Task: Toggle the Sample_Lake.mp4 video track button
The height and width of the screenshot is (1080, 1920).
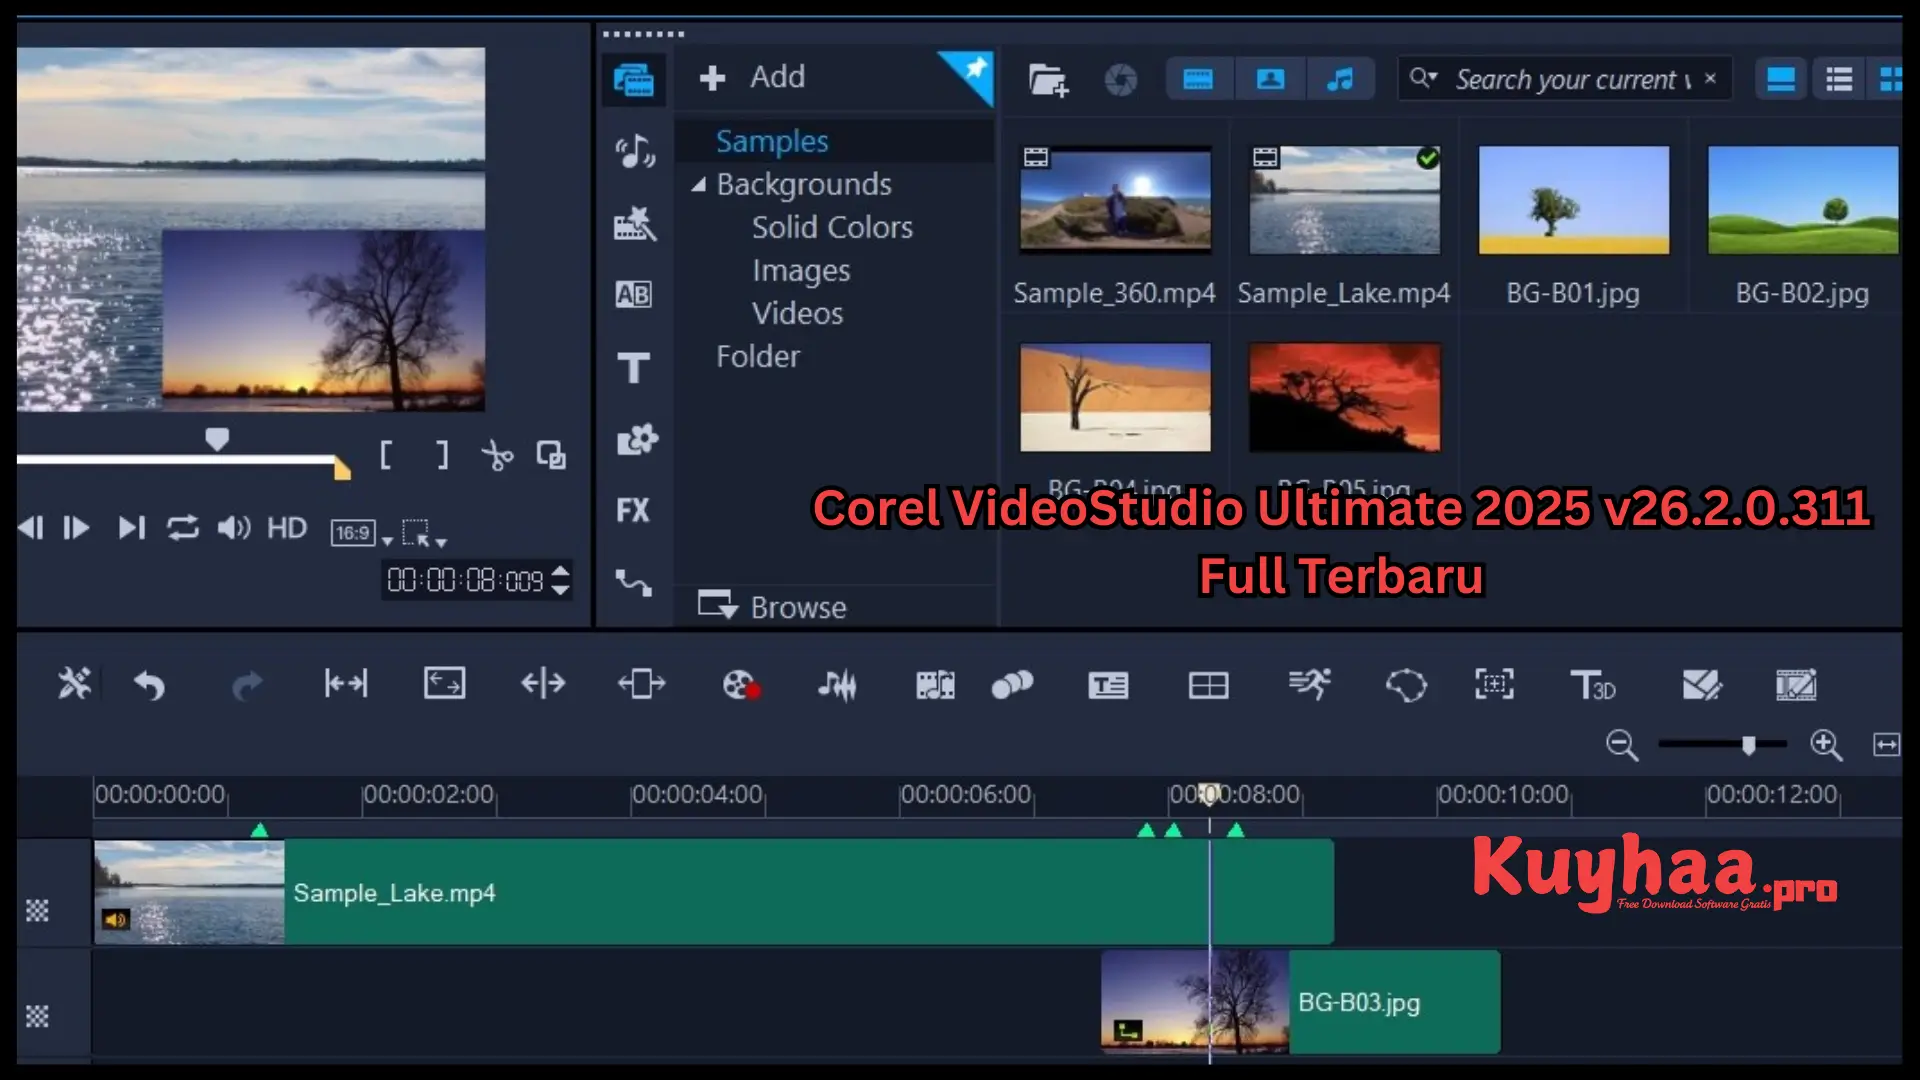Action: tap(37, 910)
